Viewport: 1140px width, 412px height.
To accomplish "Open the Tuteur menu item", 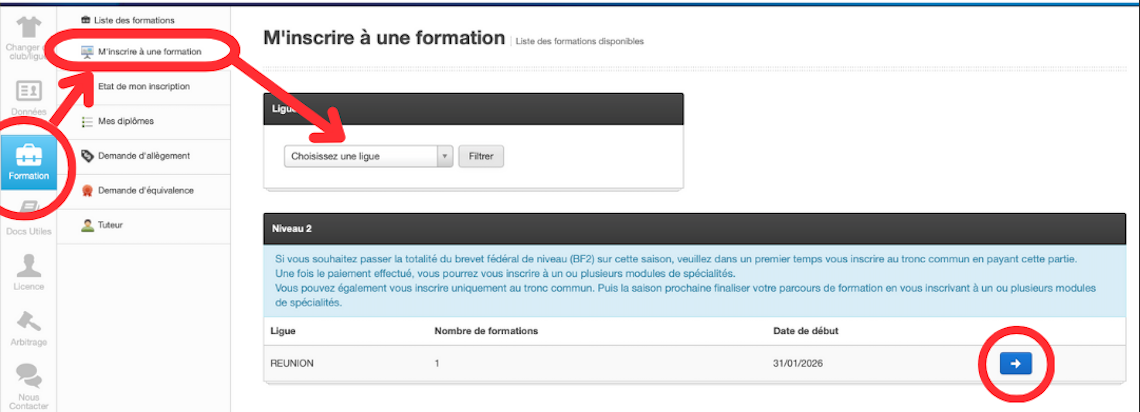I will point(110,225).
